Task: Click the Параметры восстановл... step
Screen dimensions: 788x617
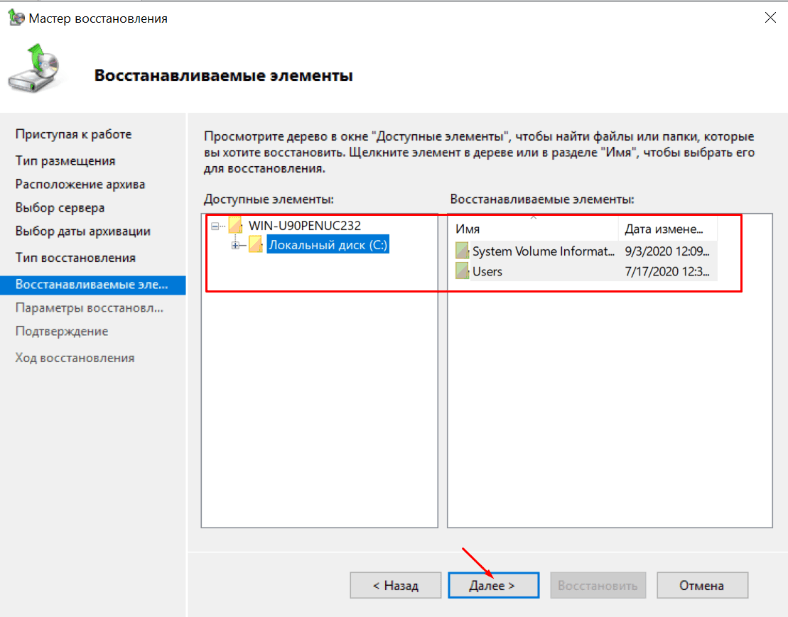Action: [x=89, y=308]
